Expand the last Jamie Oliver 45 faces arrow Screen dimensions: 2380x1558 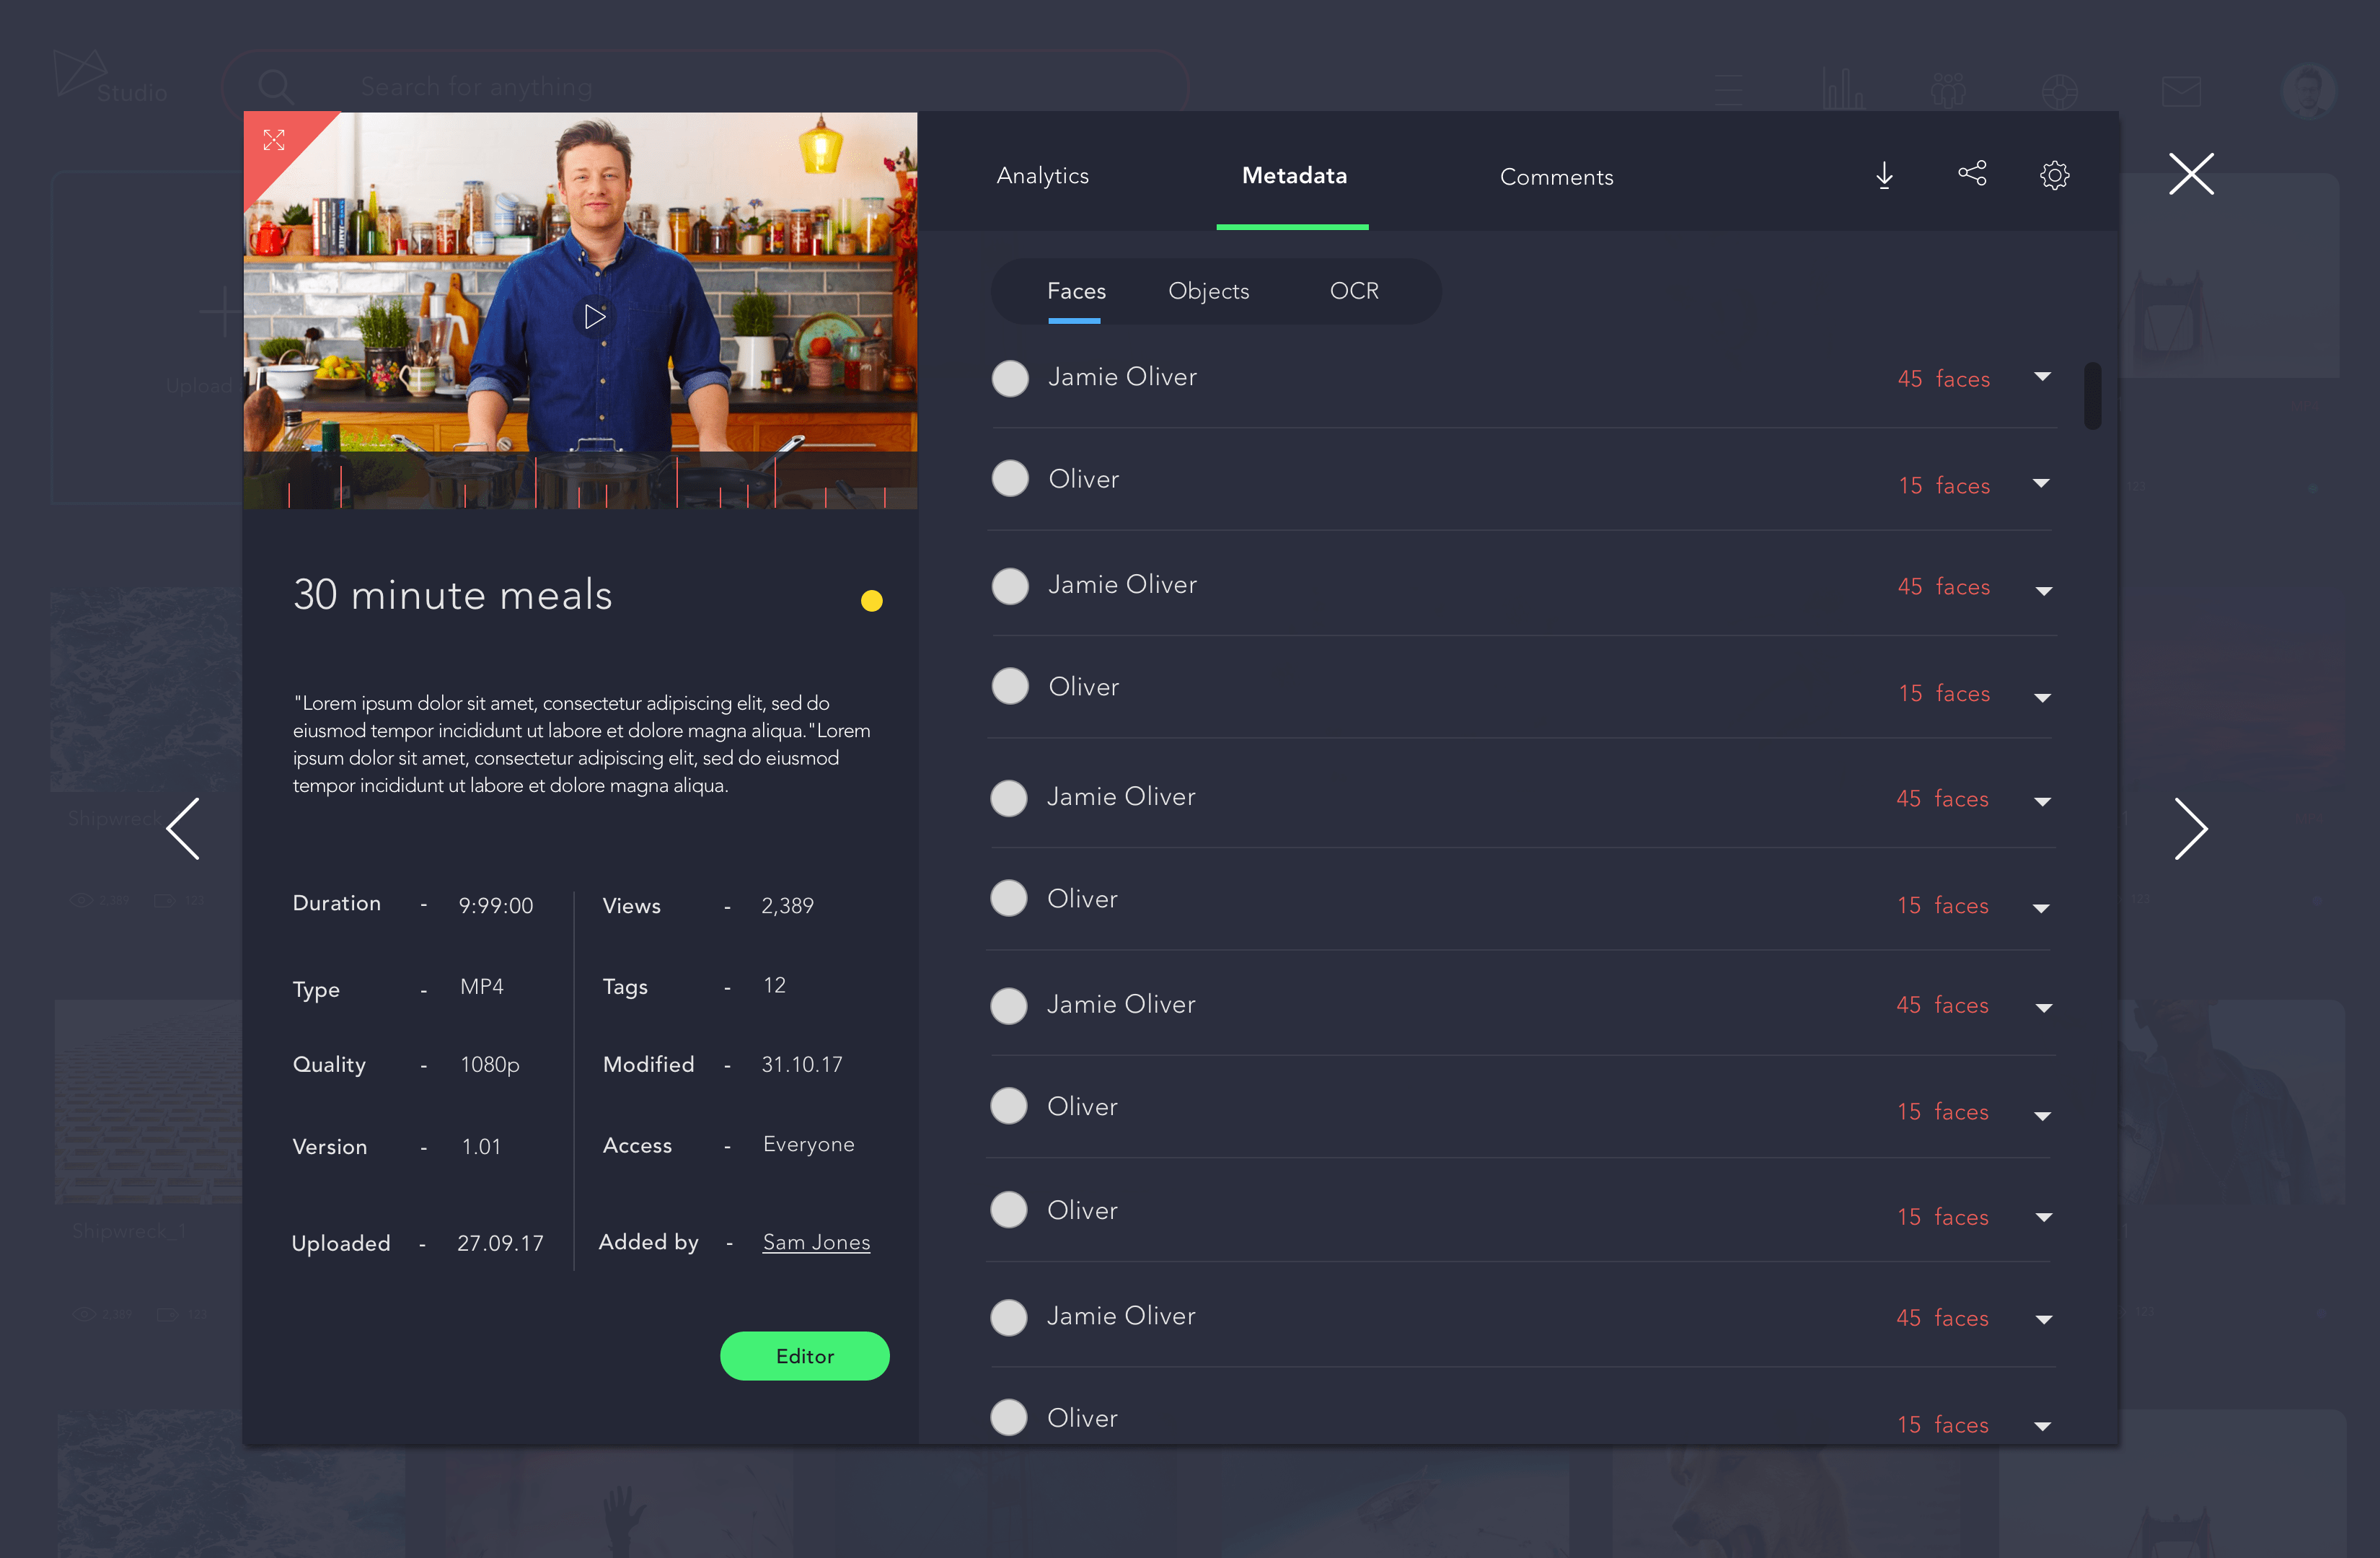pyautogui.click(x=2043, y=1320)
